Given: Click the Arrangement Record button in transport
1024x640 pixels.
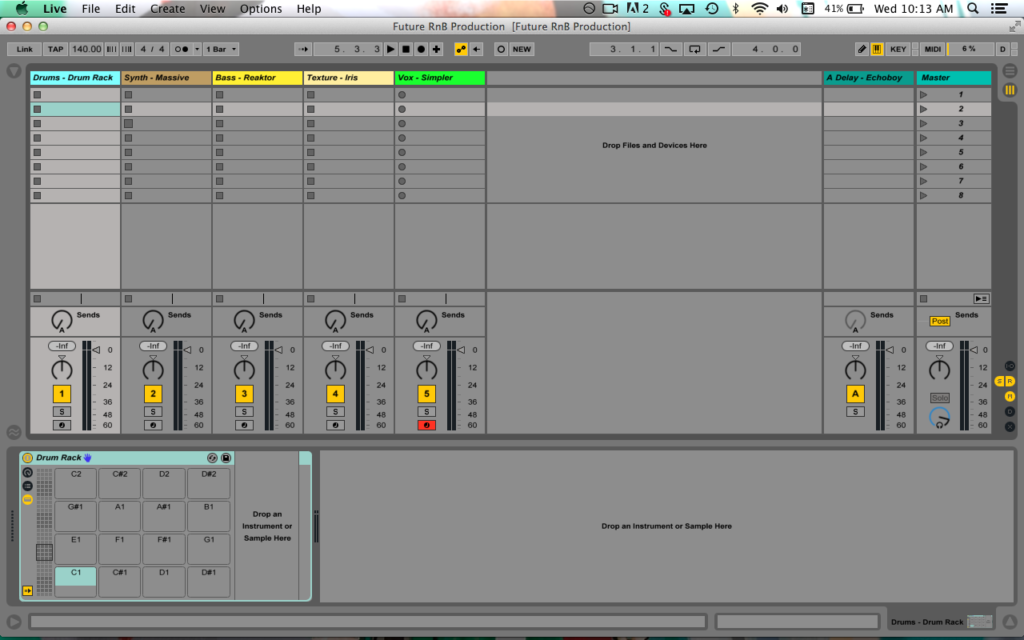Looking at the screenshot, I should point(421,49).
